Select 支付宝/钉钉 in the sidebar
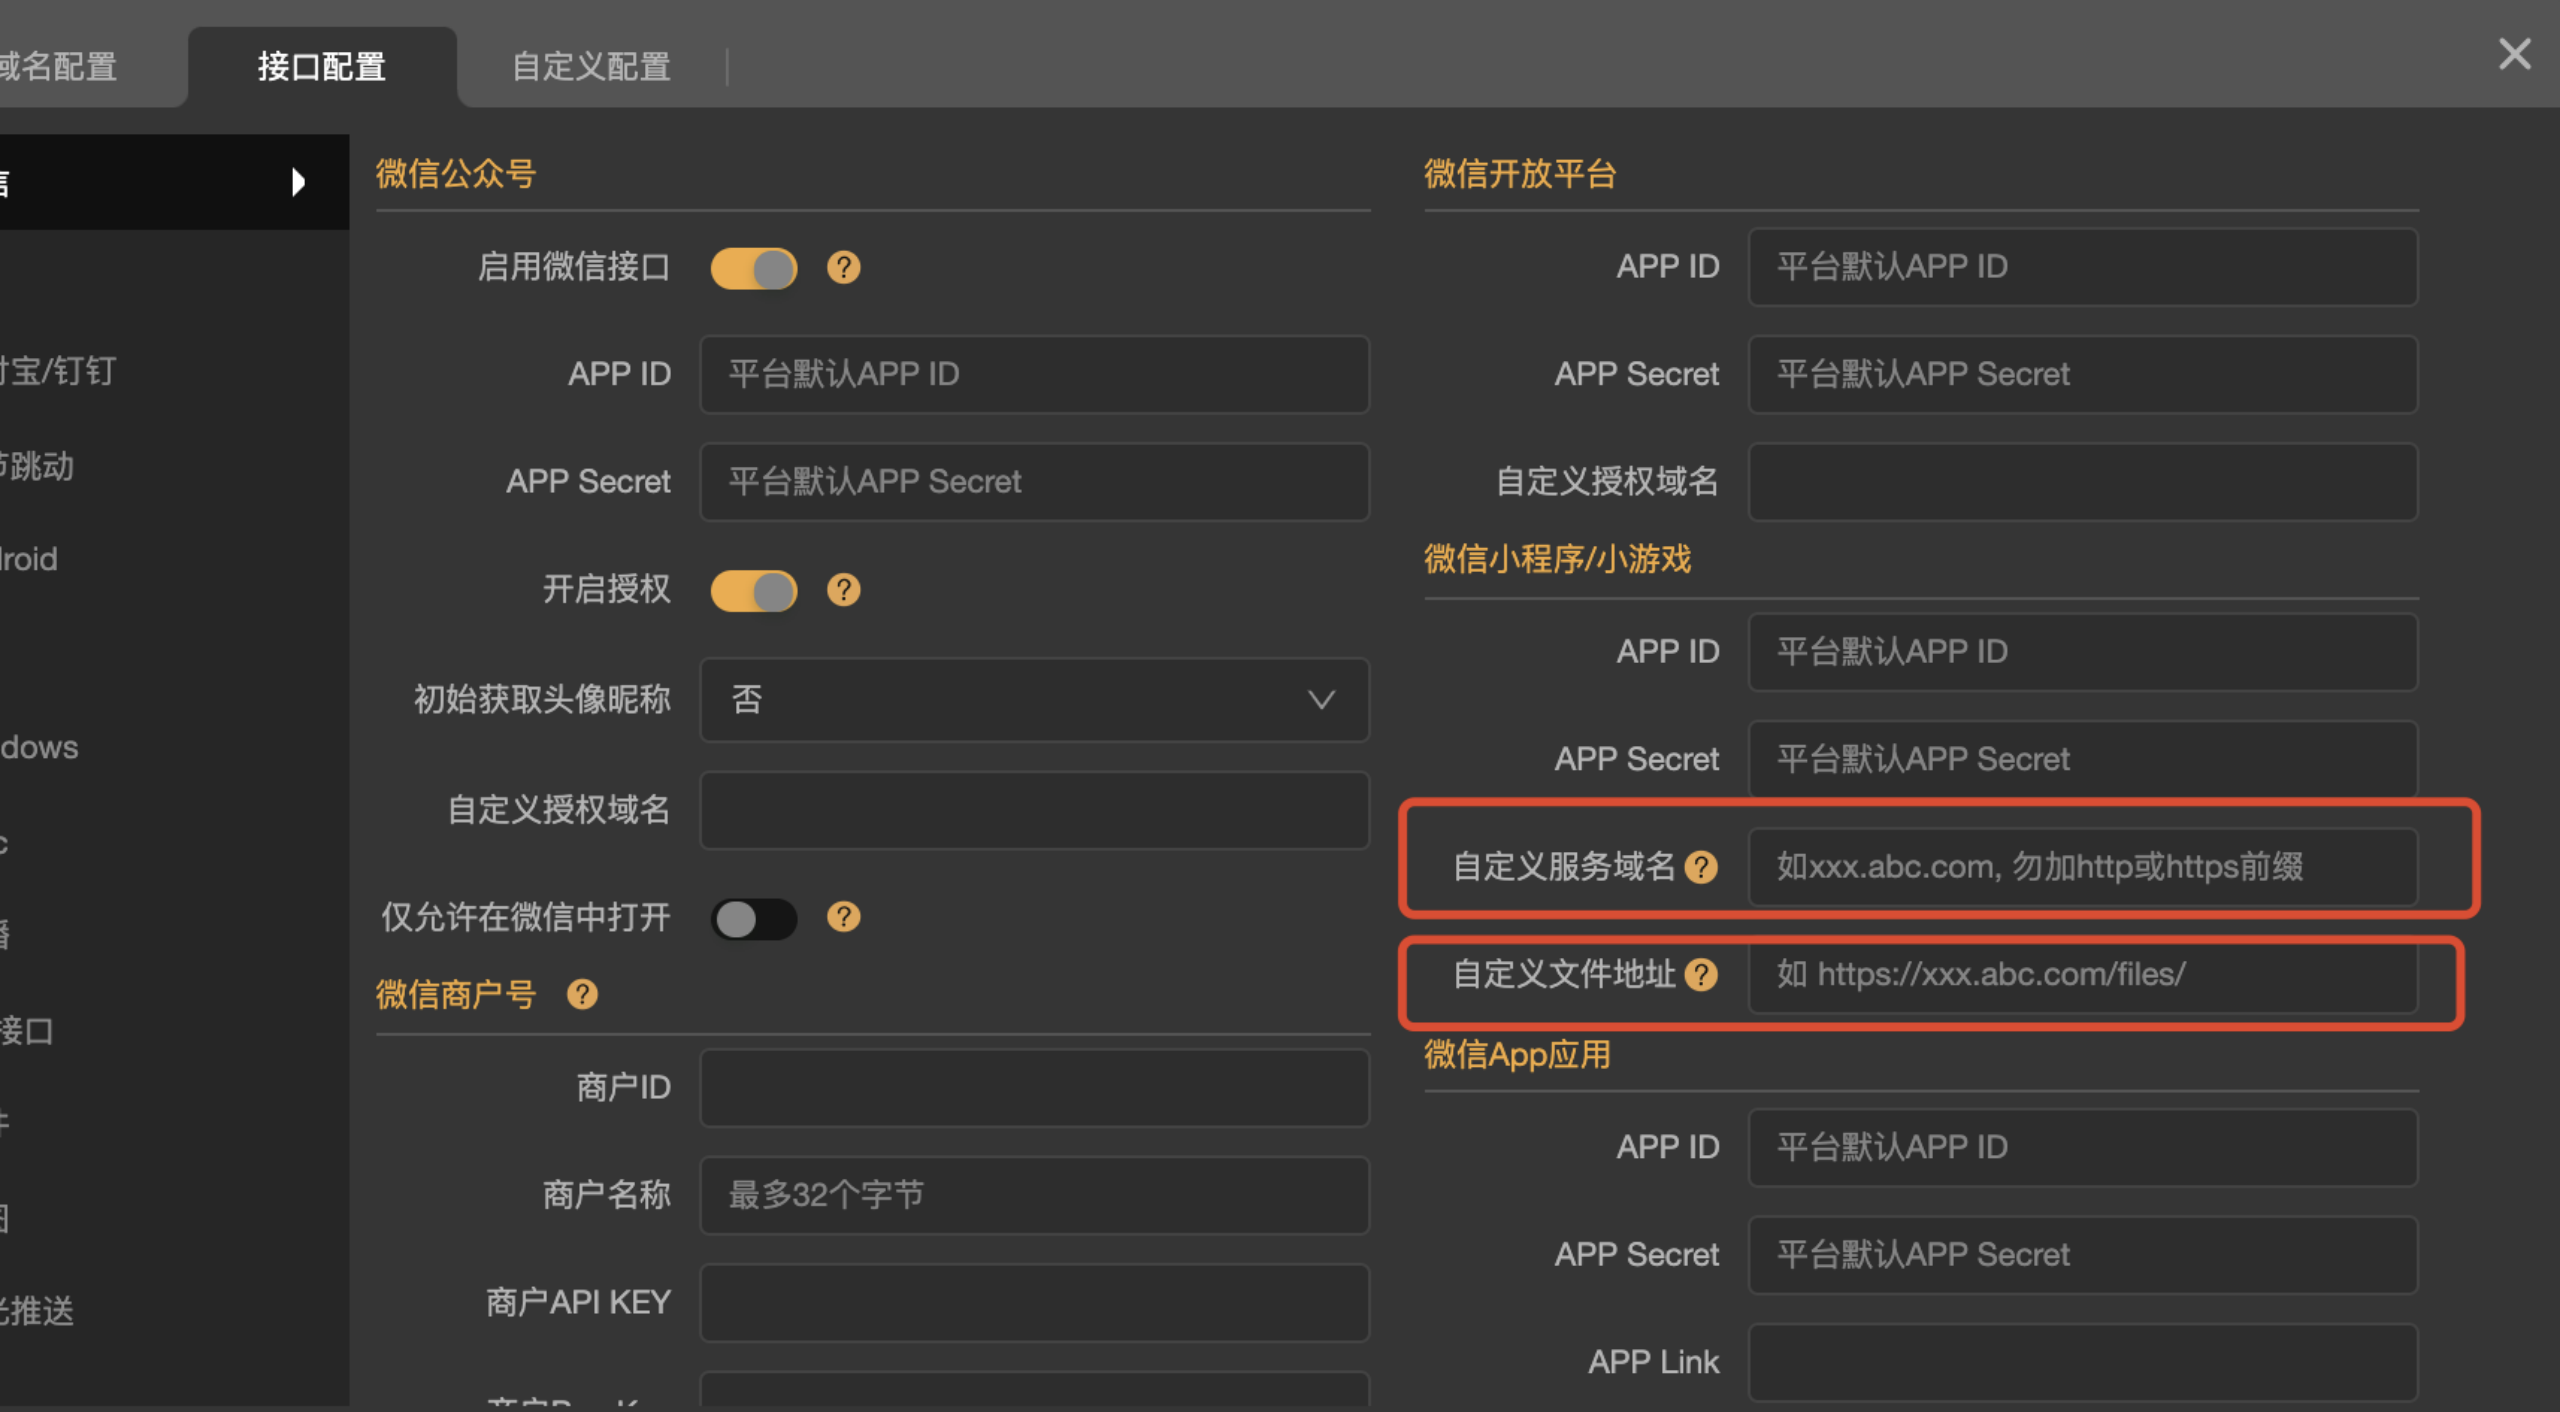The image size is (2560, 1412). tap(60, 371)
